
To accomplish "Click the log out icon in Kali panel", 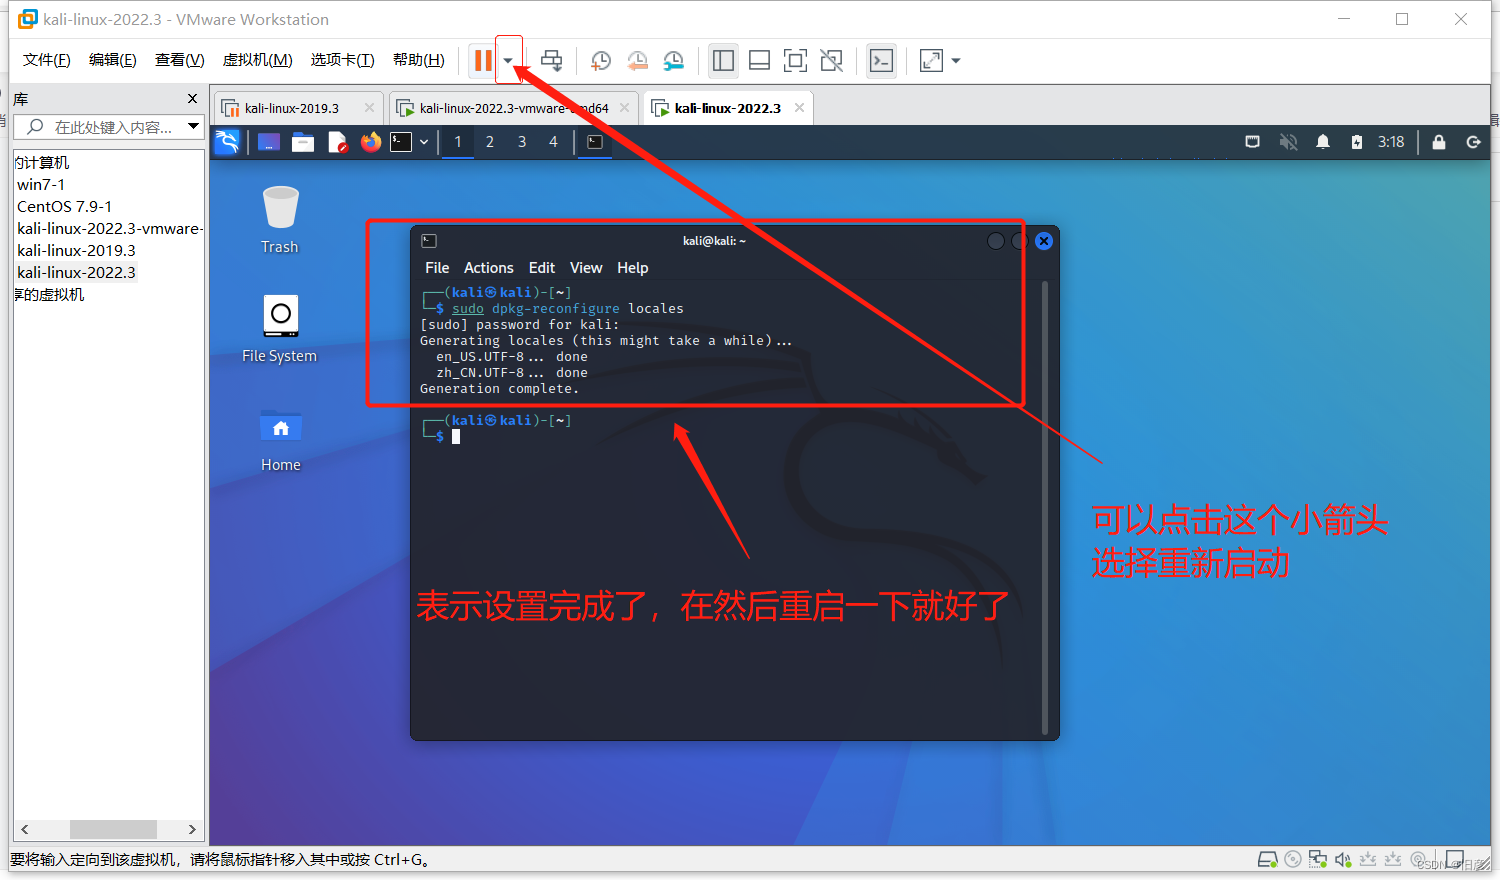I will pos(1473,142).
